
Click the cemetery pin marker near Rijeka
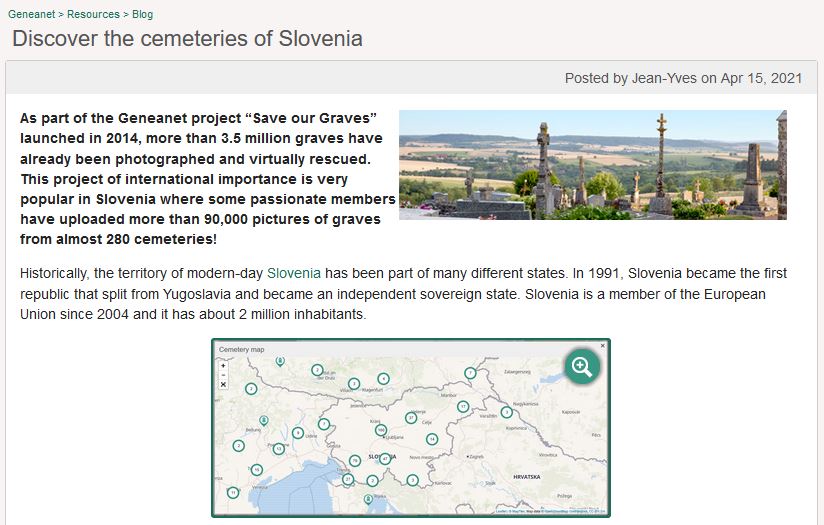368,498
